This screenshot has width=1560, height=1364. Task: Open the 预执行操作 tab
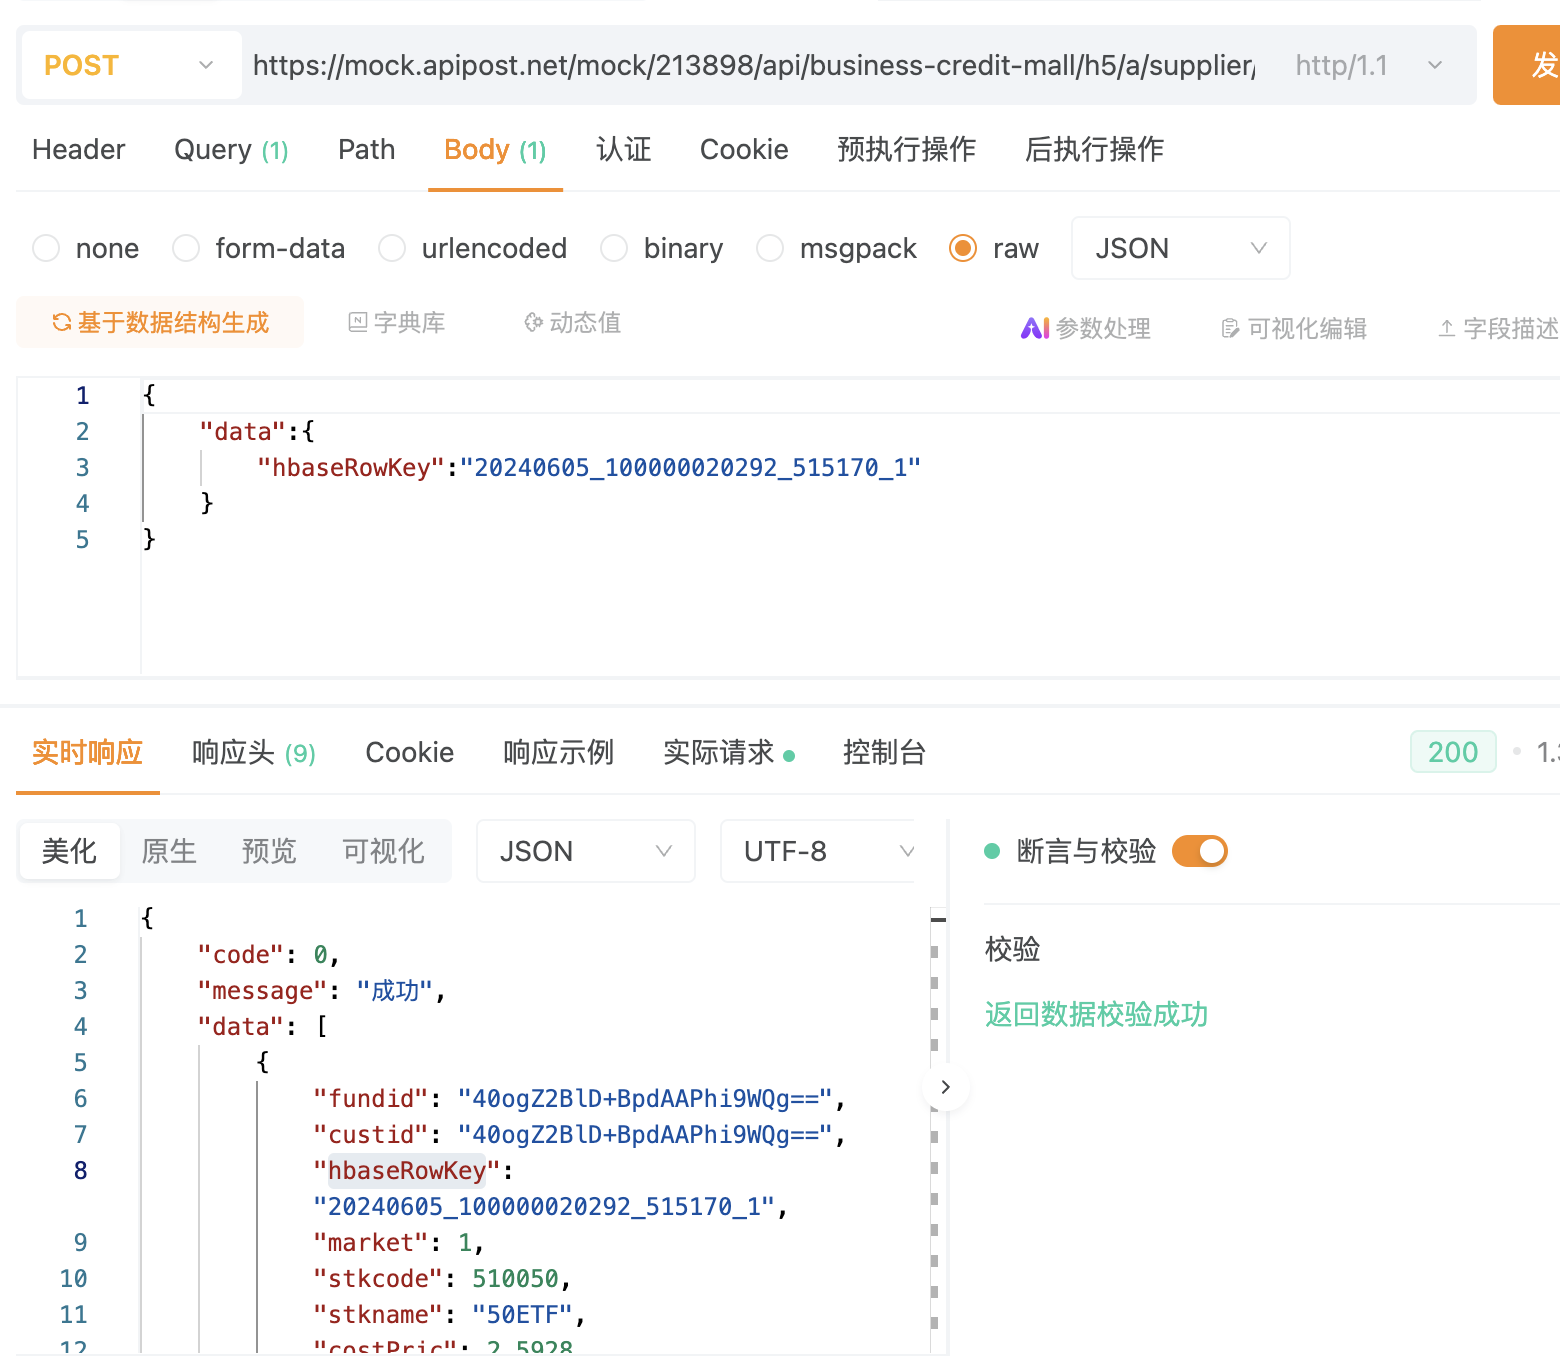point(906,150)
